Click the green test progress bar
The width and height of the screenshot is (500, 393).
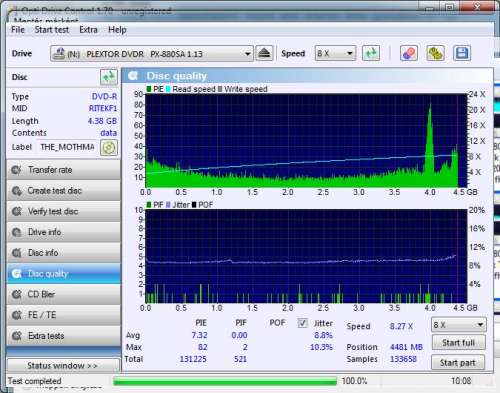pos(225,381)
